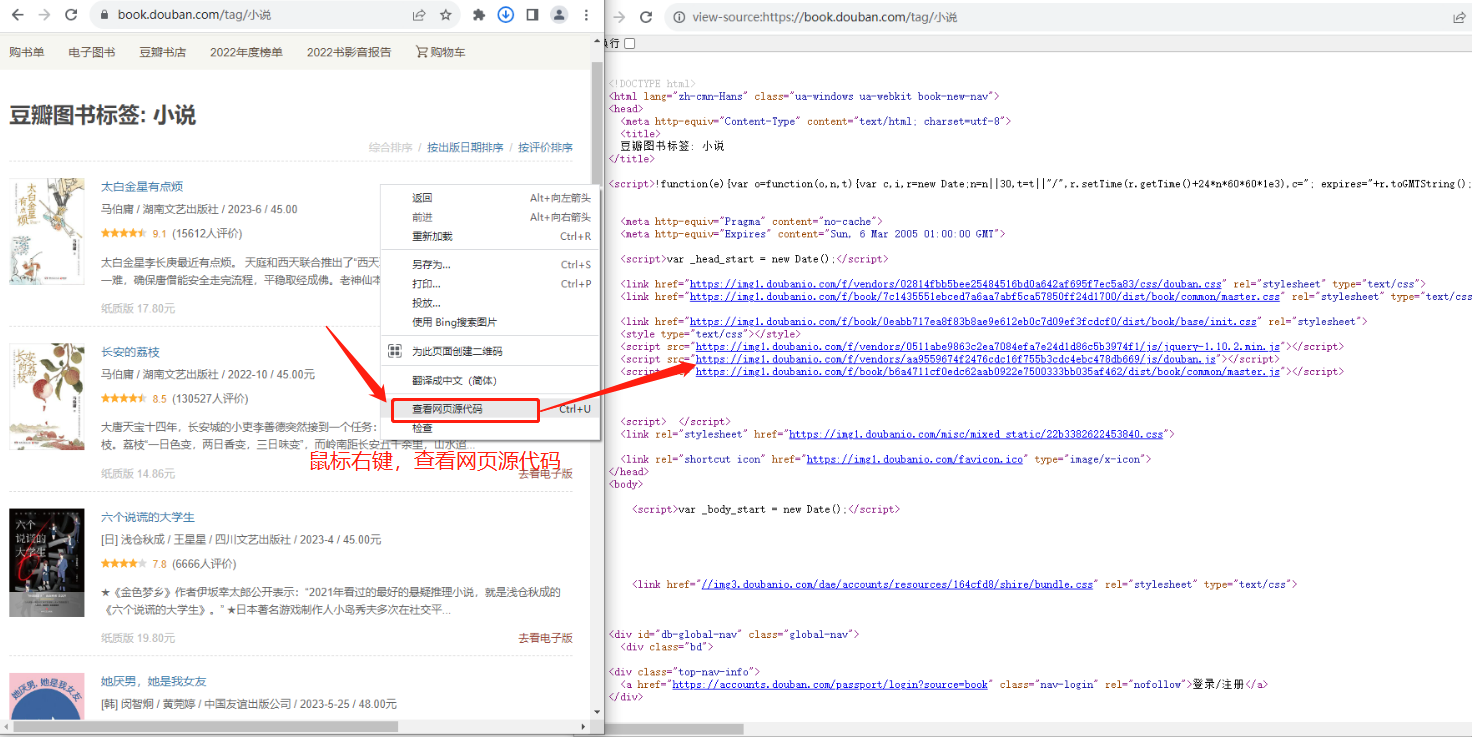This screenshot has width=1481, height=737.
Task: Click the Douban page horizontal scrollbar
Action: pyautogui.click(x=203, y=727)
